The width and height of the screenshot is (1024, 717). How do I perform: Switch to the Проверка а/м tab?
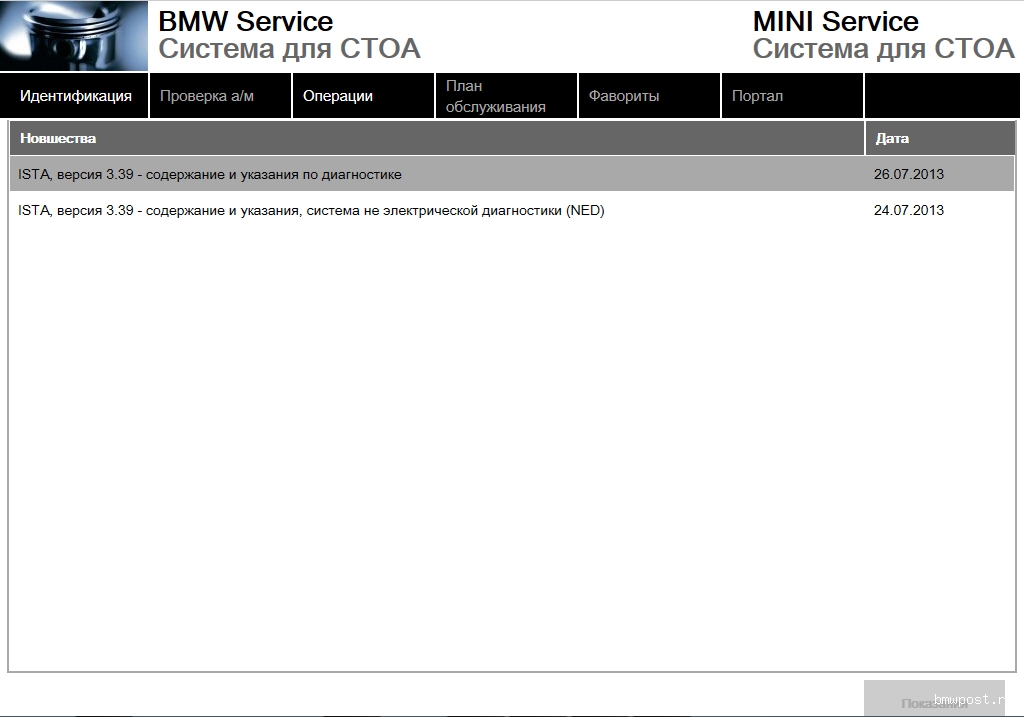tap(218, 96)
